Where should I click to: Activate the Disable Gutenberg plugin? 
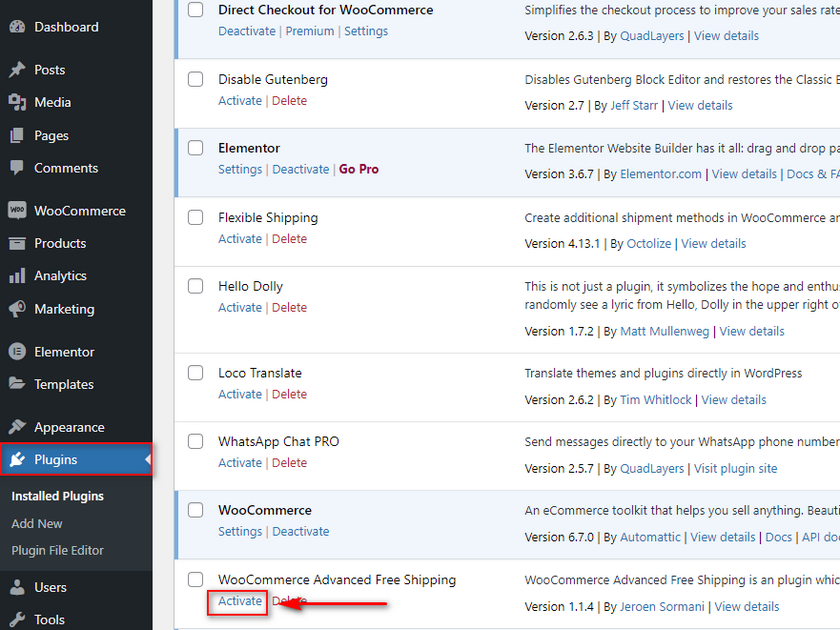(x=240, y=101)
